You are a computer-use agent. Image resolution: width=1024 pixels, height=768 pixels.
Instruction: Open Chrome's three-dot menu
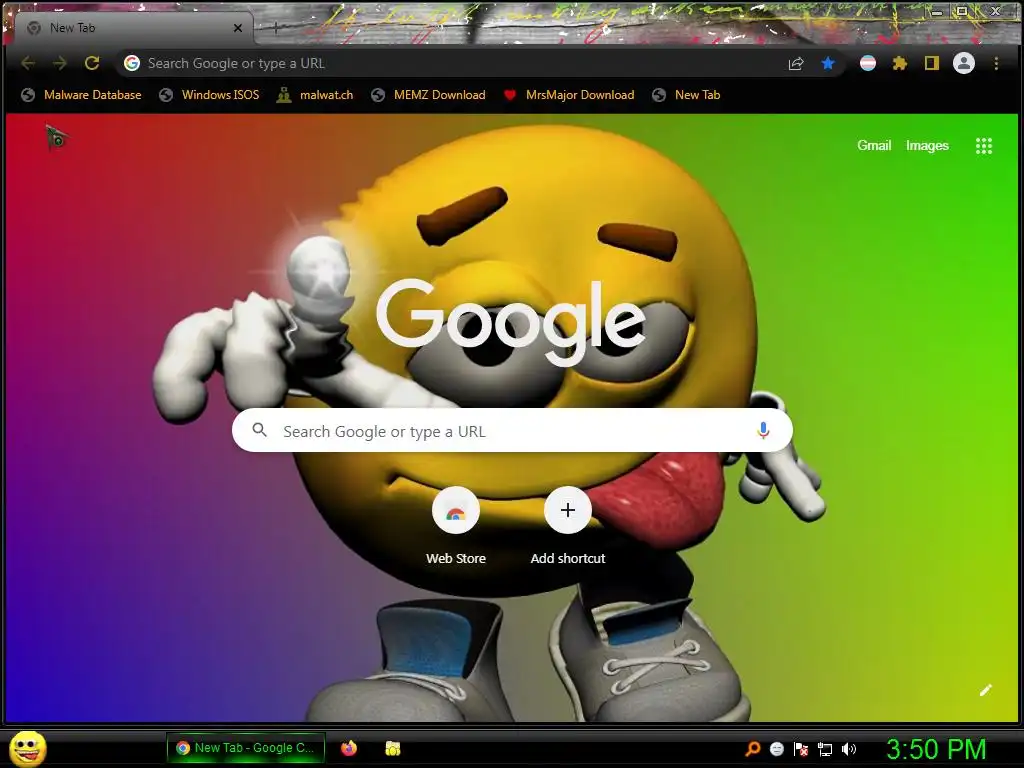(x=996, y=63)
